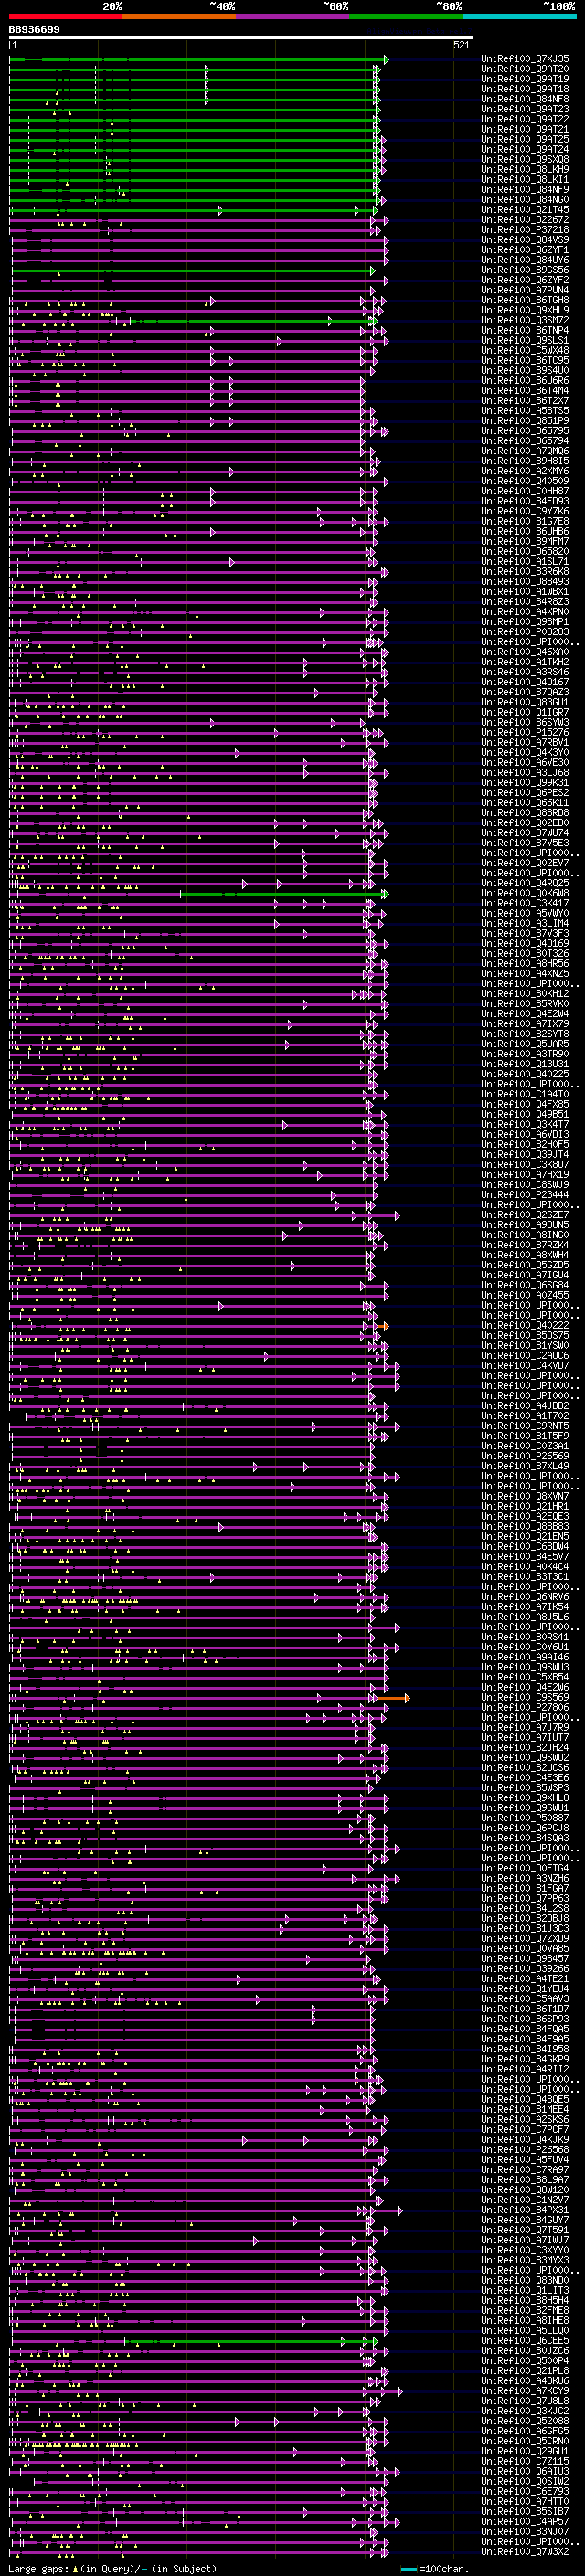585x2576 pixels.
Task: Select hit UniRef100_B3R6K8
Action: 525,571
